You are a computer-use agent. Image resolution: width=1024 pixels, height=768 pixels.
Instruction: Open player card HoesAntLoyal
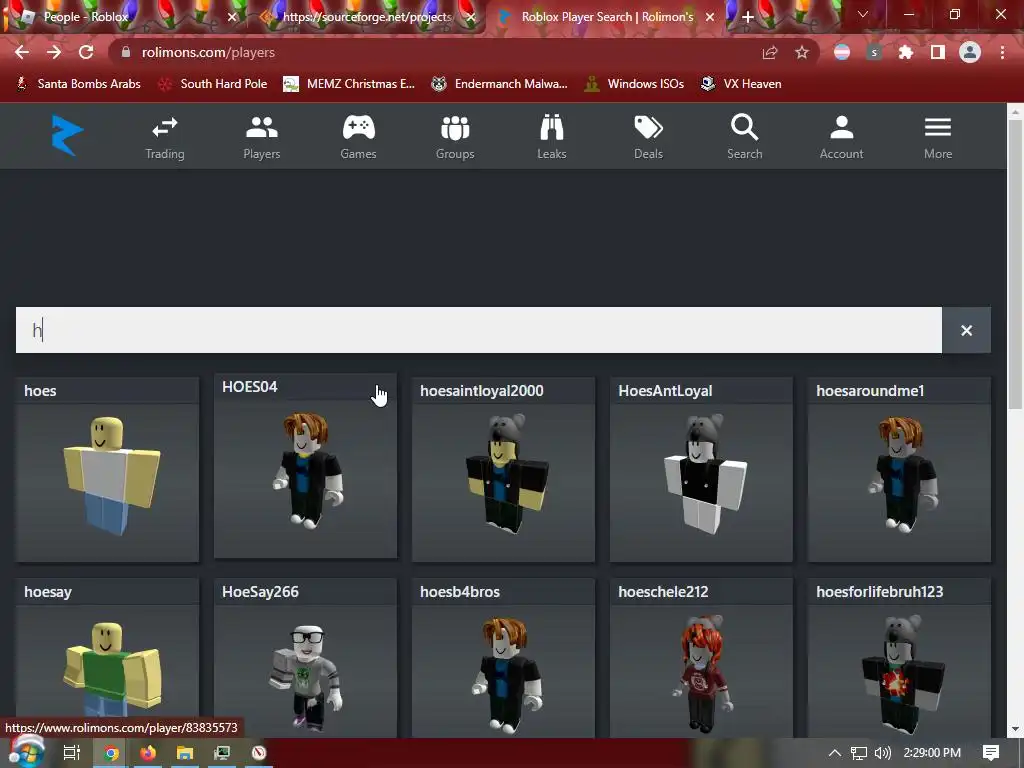(x=701, y=470)
